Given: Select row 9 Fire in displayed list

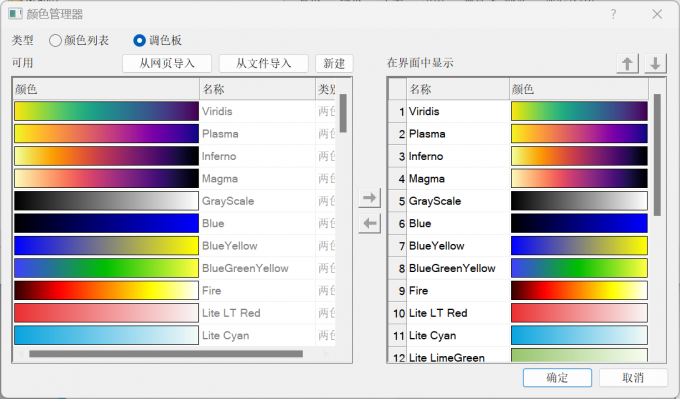Looking at the screenshot, I should pos(518,291).
